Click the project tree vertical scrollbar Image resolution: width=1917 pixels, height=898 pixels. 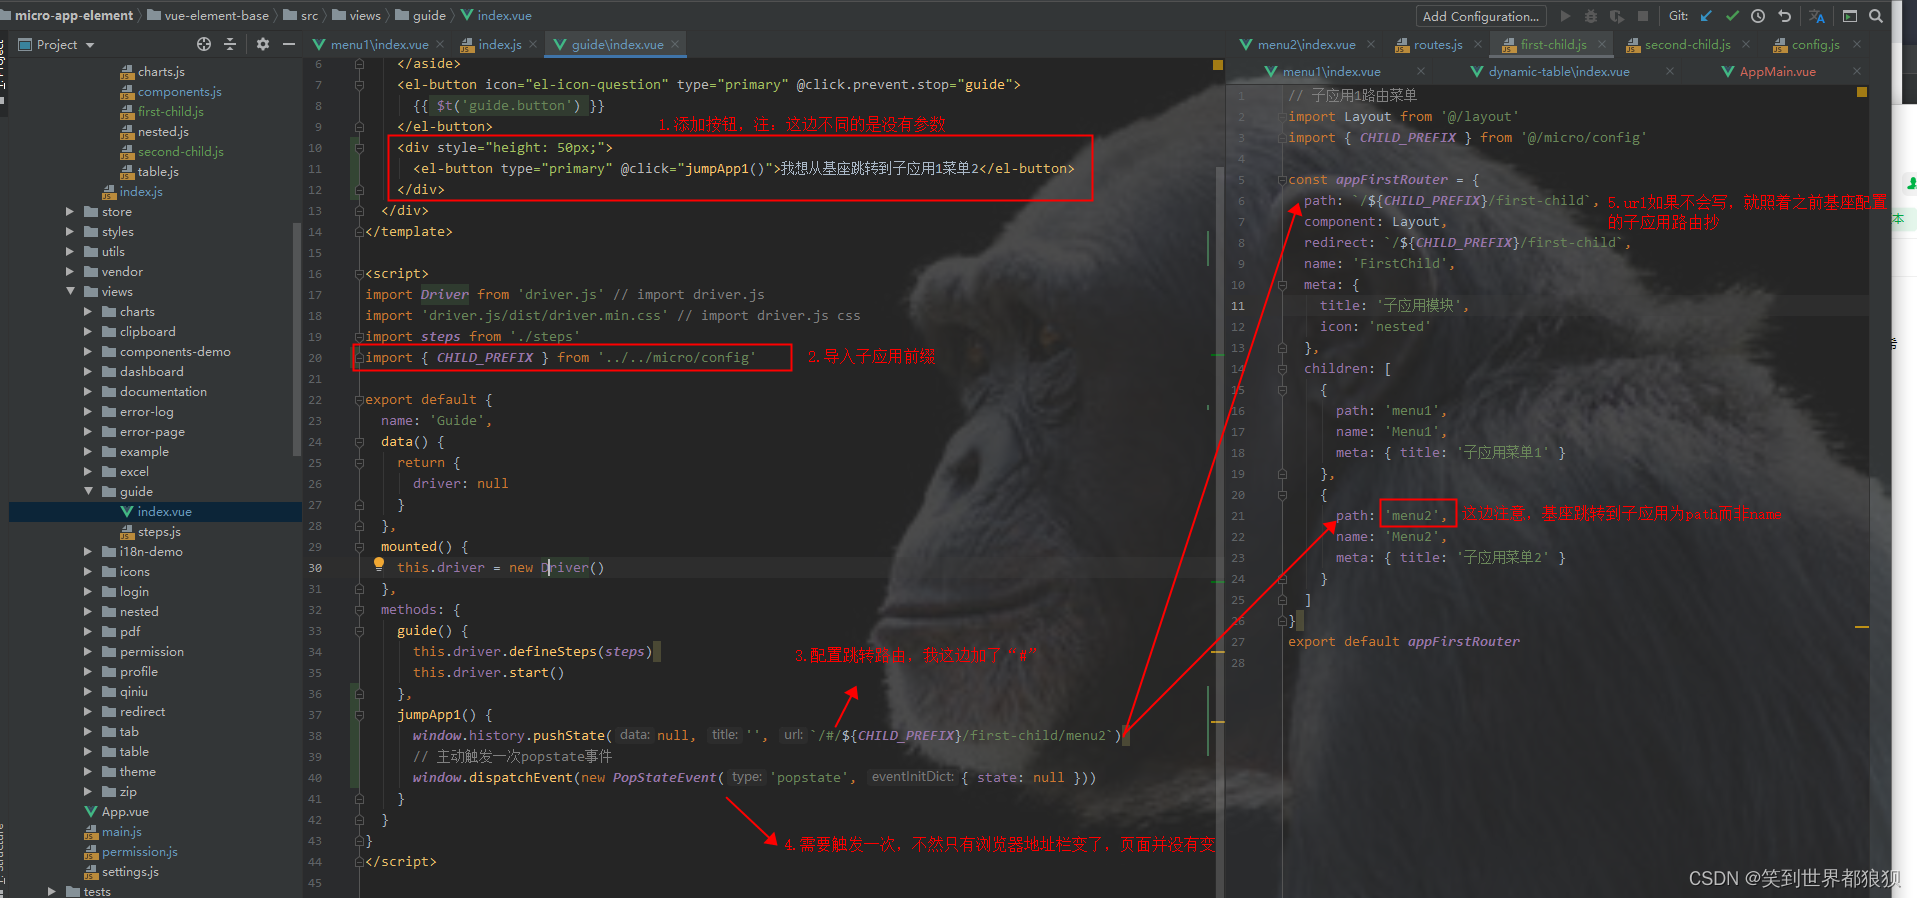[x=297, y=340]
